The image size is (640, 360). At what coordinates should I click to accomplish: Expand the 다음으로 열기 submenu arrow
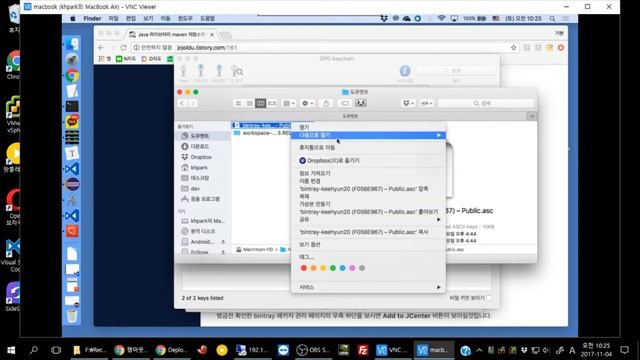[439, 135]
